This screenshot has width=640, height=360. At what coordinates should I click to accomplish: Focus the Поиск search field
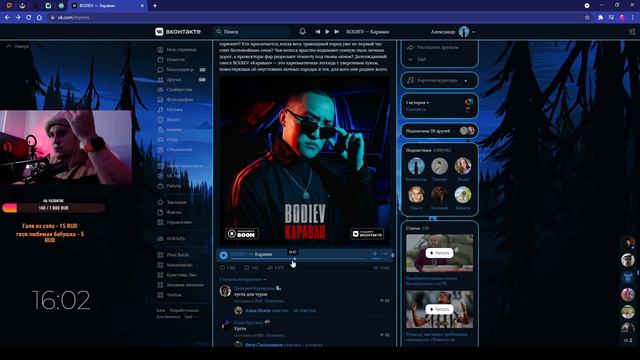point(252,31)
